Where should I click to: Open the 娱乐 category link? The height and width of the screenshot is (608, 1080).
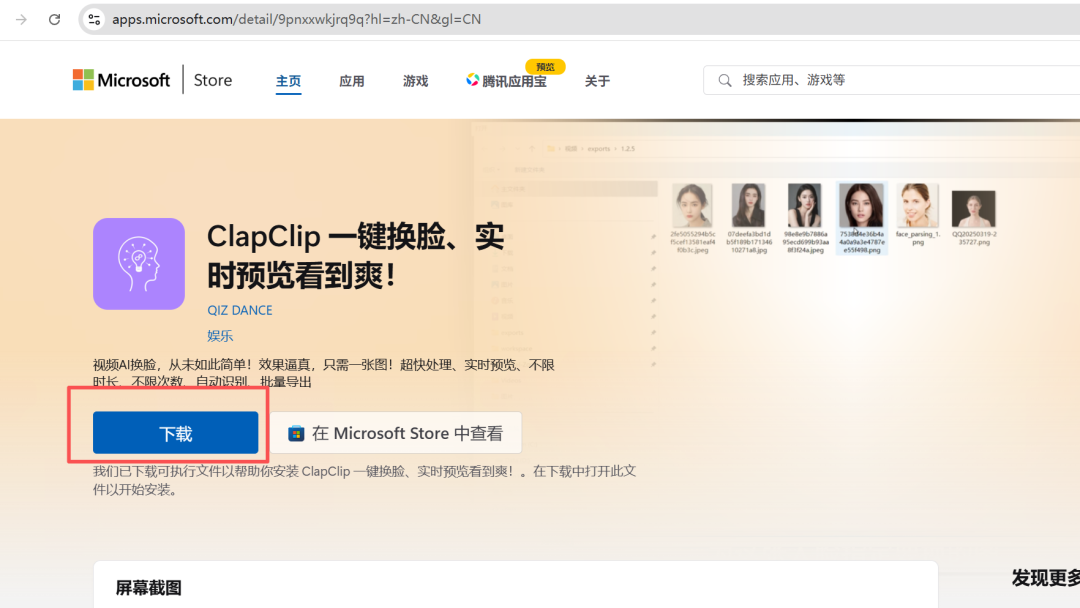220,335
